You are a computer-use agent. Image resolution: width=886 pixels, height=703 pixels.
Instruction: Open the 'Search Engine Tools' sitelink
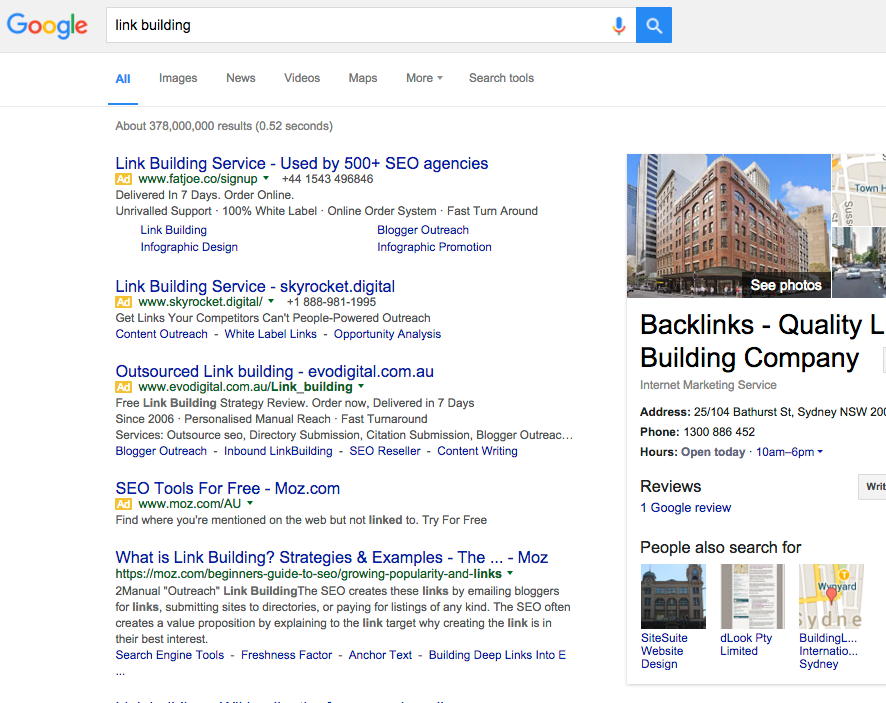pos(170,655)
